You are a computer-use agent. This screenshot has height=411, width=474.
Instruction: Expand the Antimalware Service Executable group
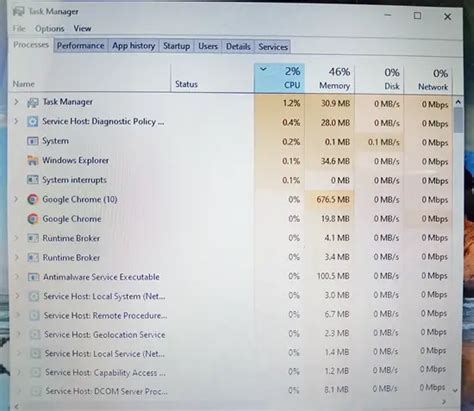(17, 277)
